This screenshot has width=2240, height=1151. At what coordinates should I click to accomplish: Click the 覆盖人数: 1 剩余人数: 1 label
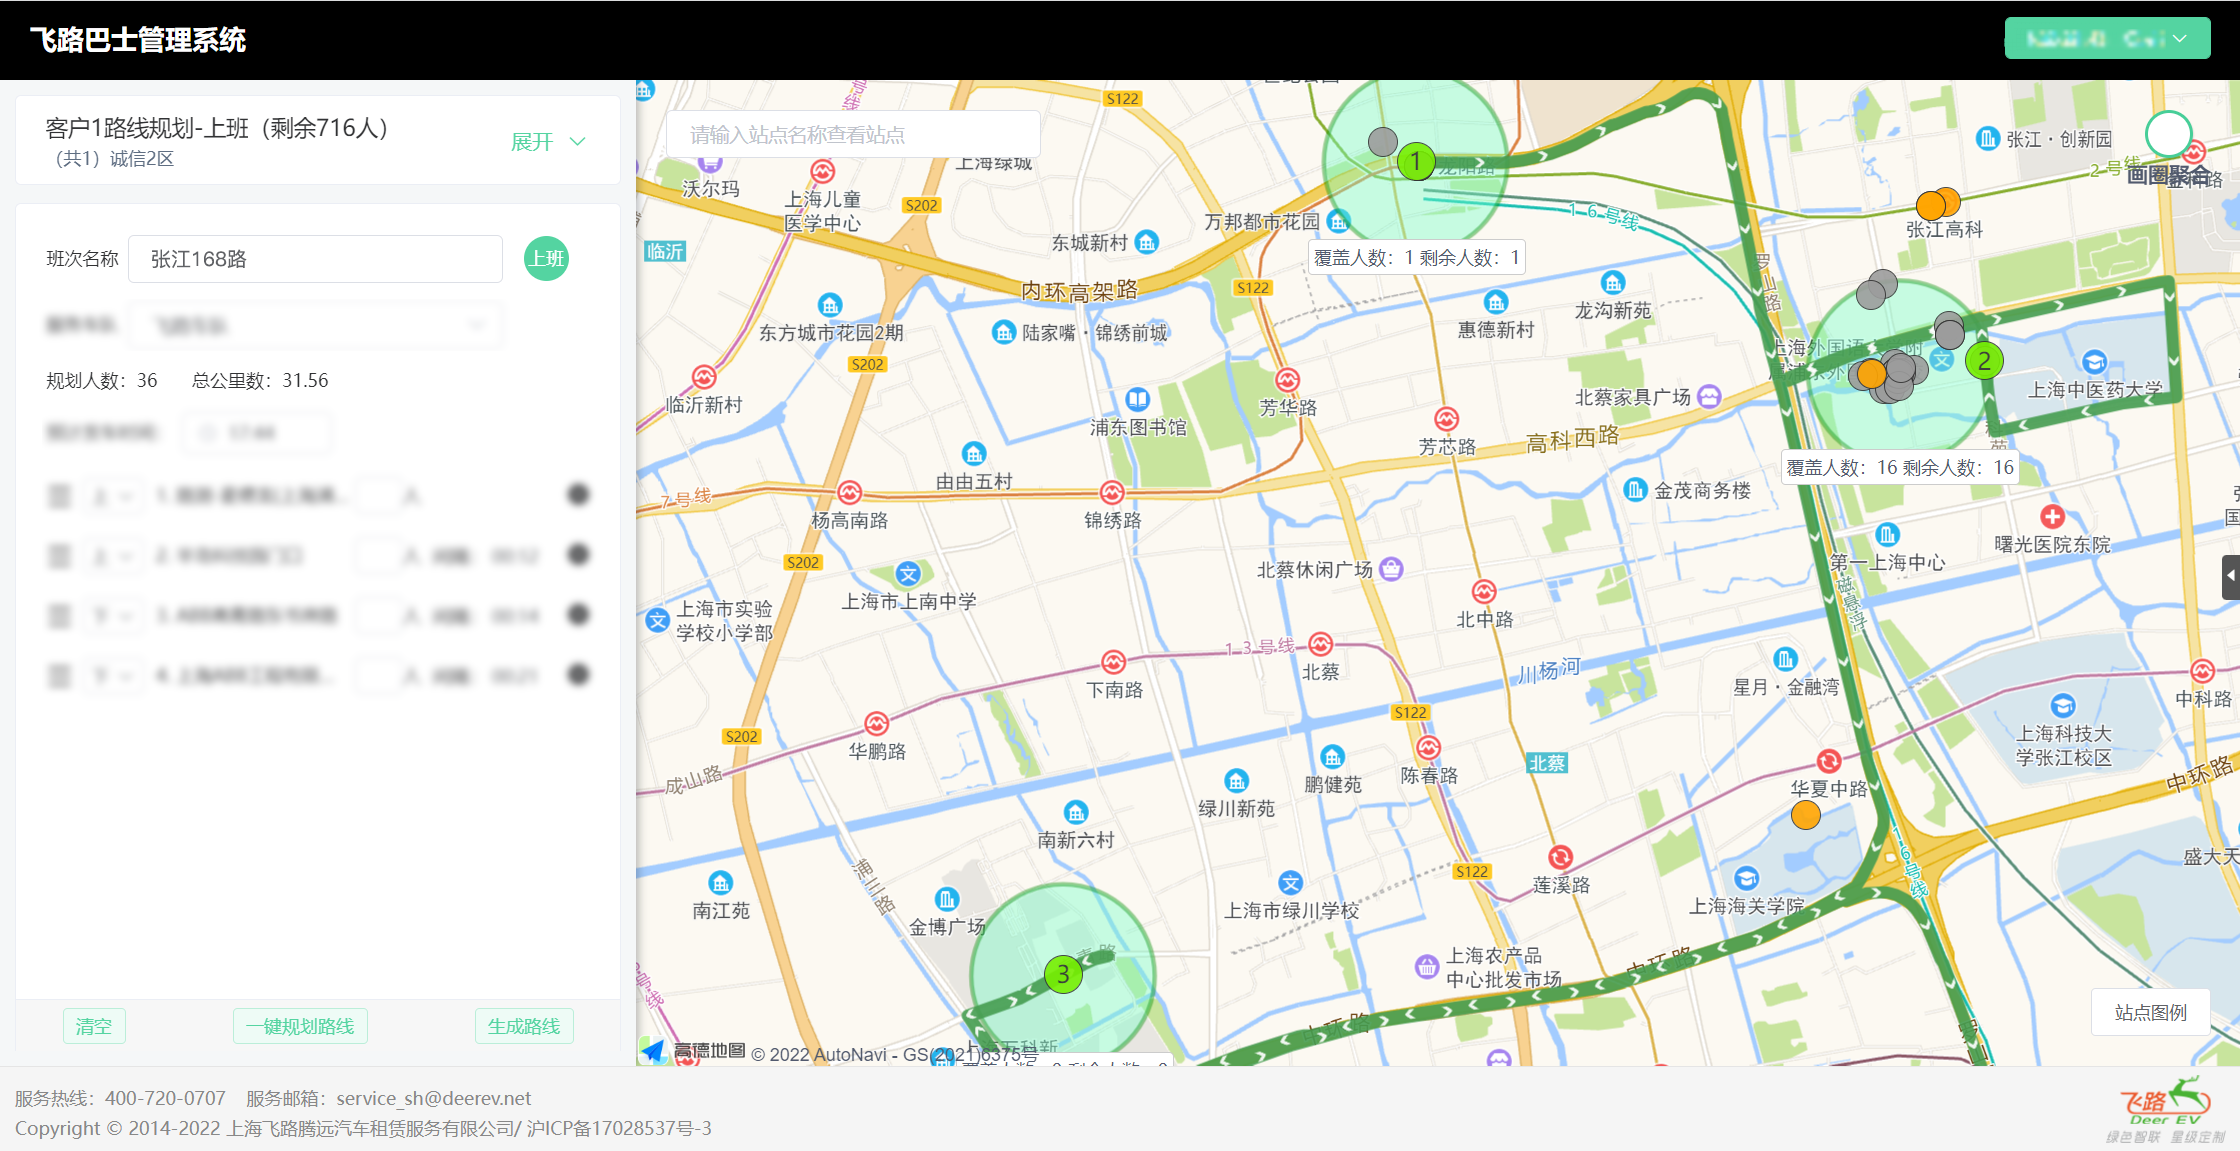pos(1417,258)
